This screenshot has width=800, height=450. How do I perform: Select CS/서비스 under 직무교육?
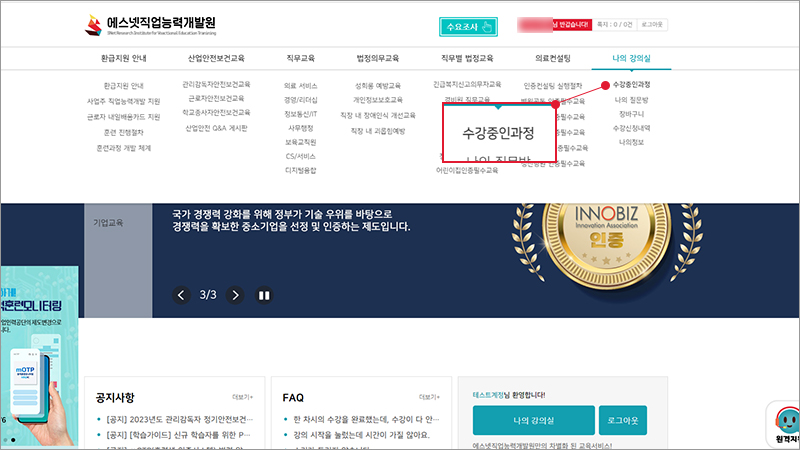[301, 156]
